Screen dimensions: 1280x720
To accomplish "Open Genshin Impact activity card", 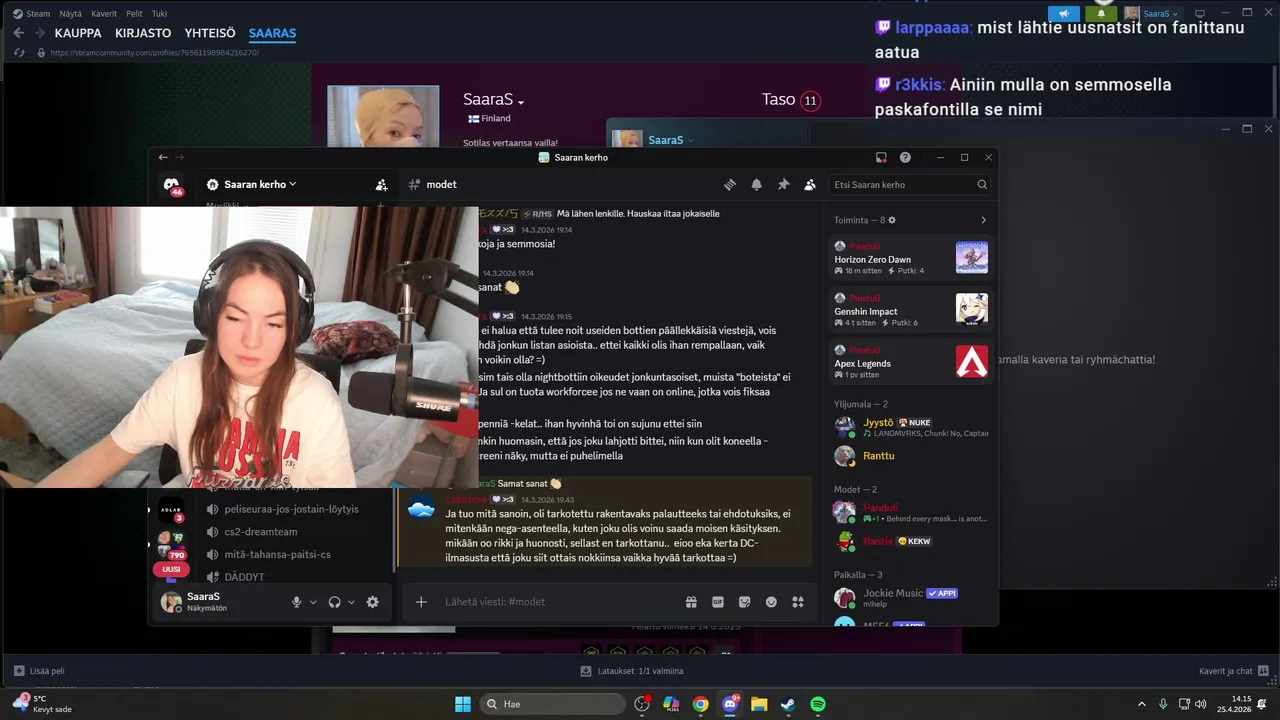I will tap(911, 310).
